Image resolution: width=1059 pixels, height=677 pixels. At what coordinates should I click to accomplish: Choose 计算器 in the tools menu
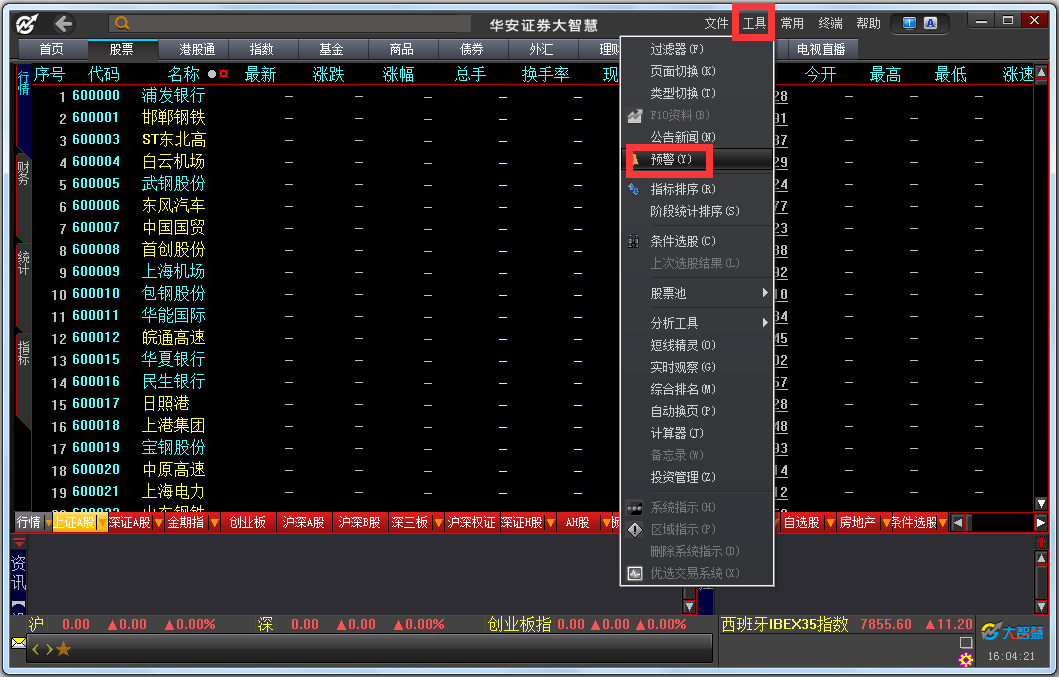pyautogui.click(x=698, y=433)
